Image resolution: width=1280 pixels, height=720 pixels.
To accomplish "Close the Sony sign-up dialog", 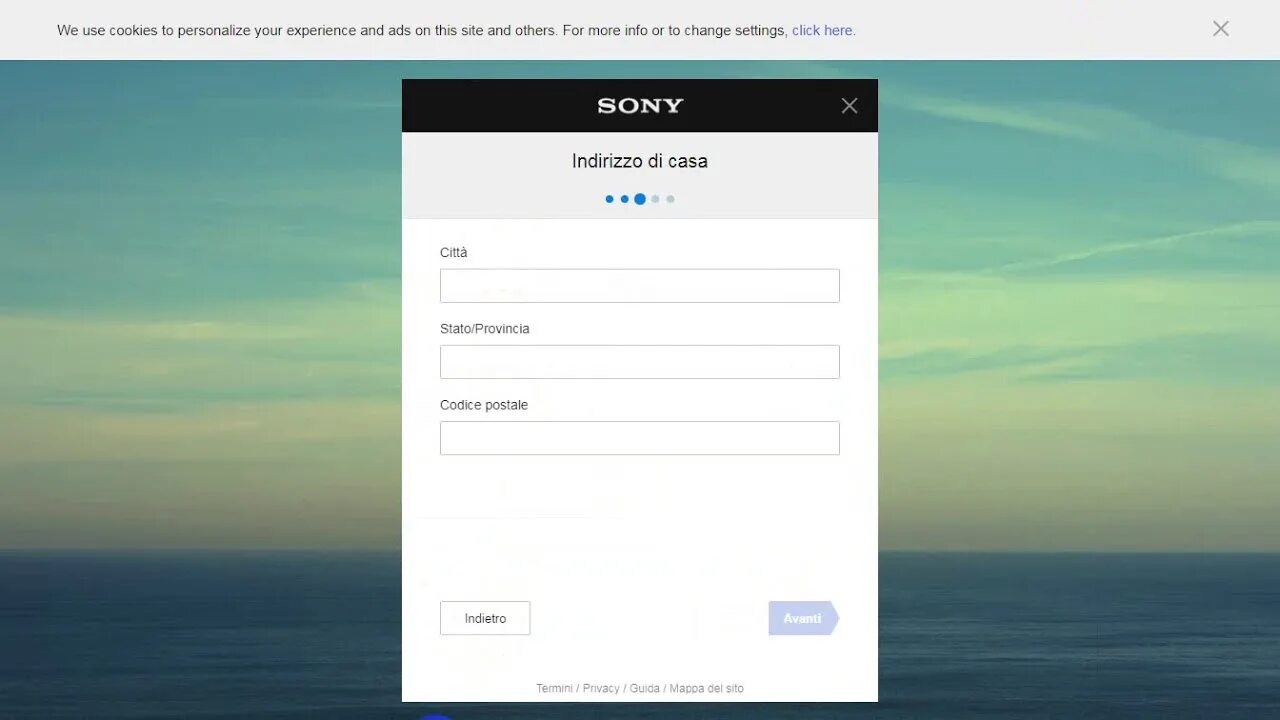I will coord(849,106).
